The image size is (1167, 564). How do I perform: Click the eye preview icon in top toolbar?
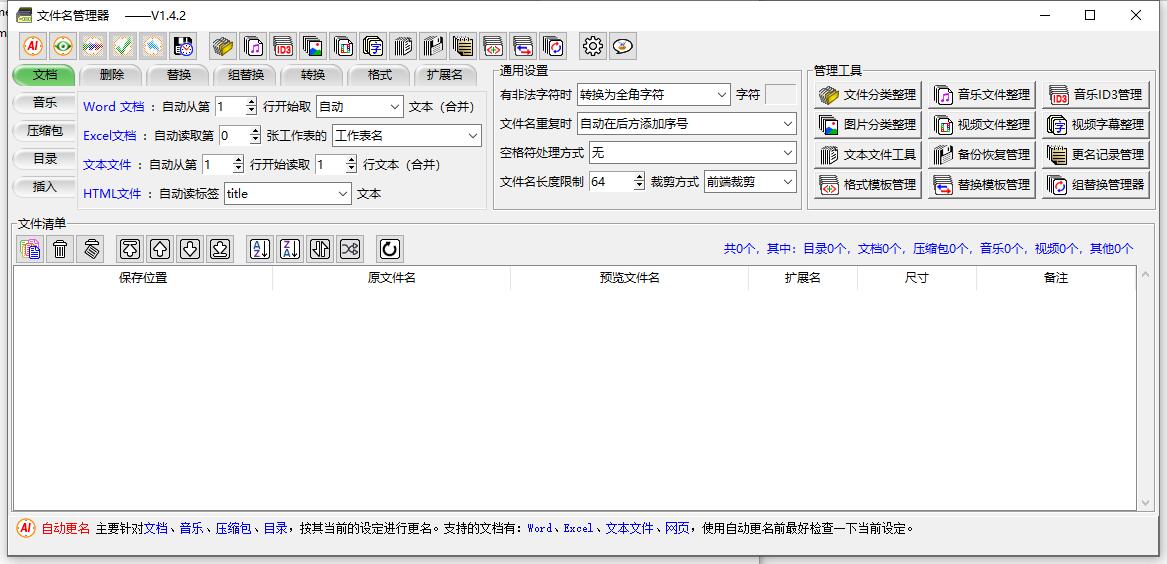click(63, 46)
